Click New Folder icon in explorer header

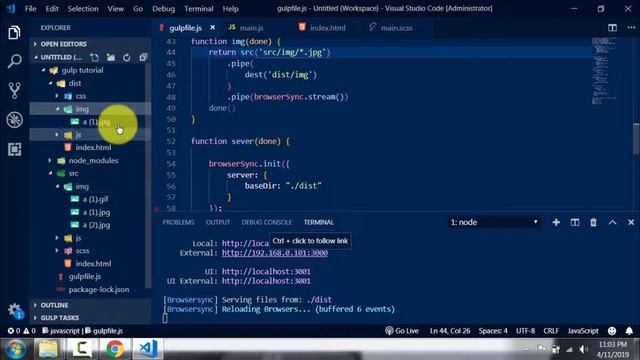111,57
